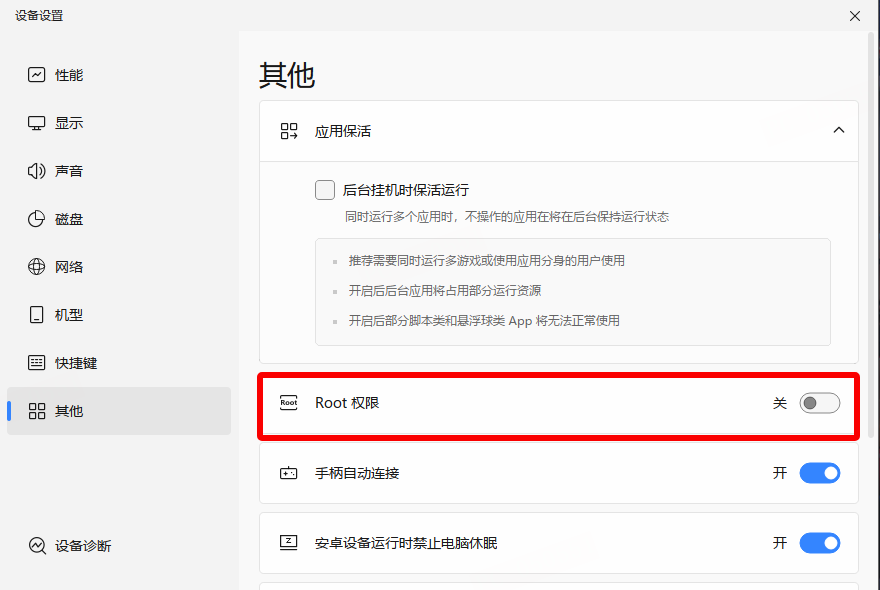Click the Display (显示) monitor icon
Image resolution: width=880 pixels, height=590 pixels.
pyautogui.click(x=37, y=123)
